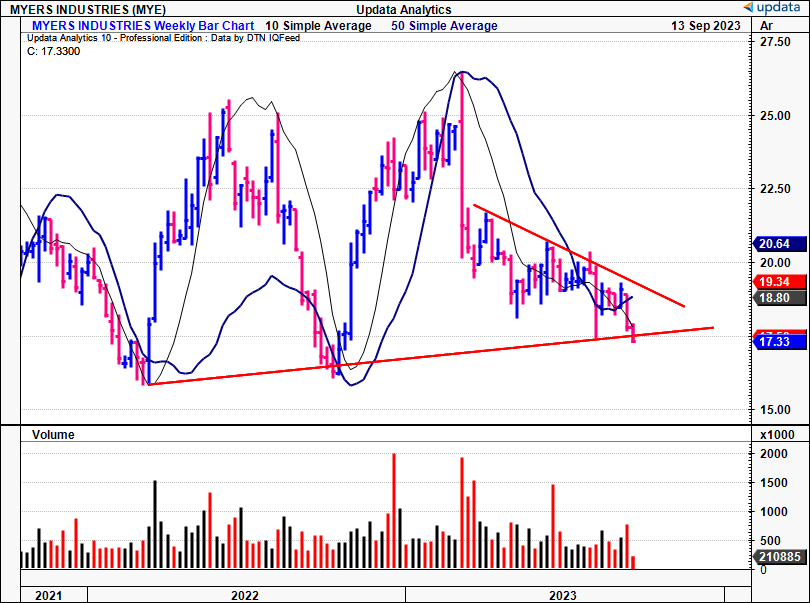Click the grey 18.80 price tag
The height and width of the screenshot is (603, 810).
coord(778,298)
